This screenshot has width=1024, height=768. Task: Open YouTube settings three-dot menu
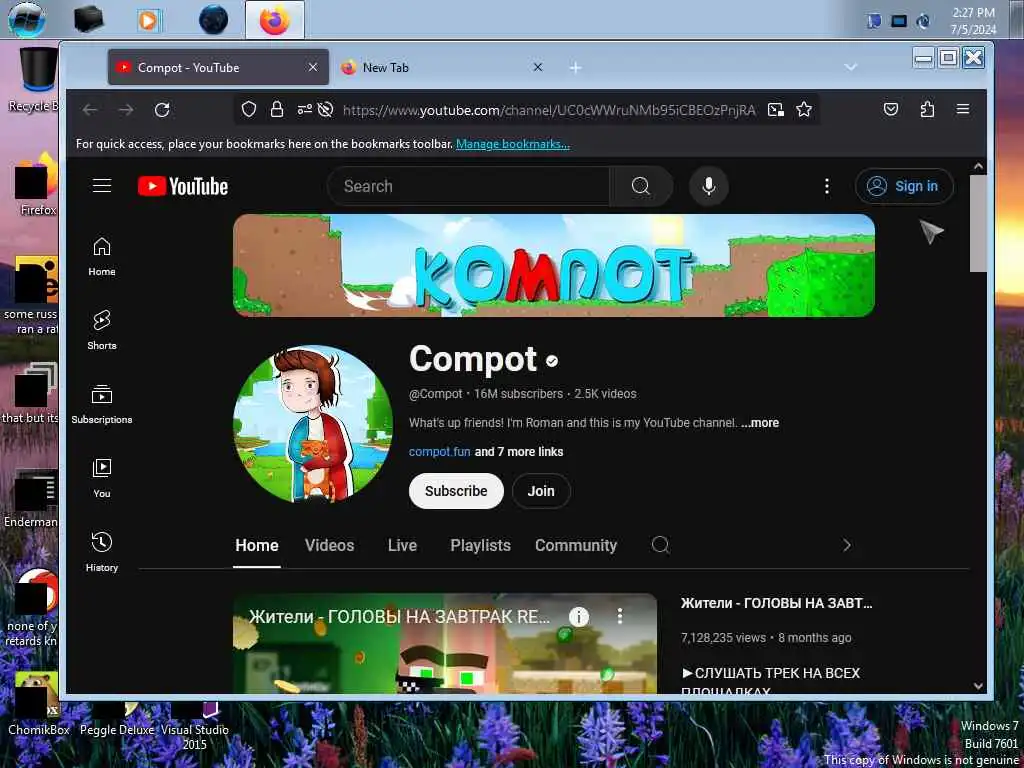[x=827, y=186]
